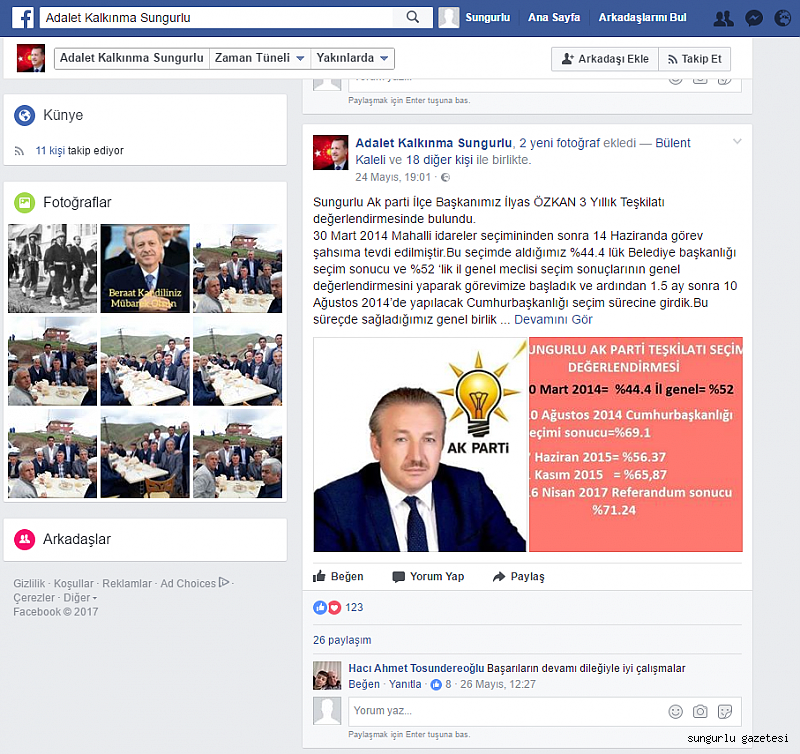
Task: Open Arkadaşlarını Bul
Action: click(642, 17)
